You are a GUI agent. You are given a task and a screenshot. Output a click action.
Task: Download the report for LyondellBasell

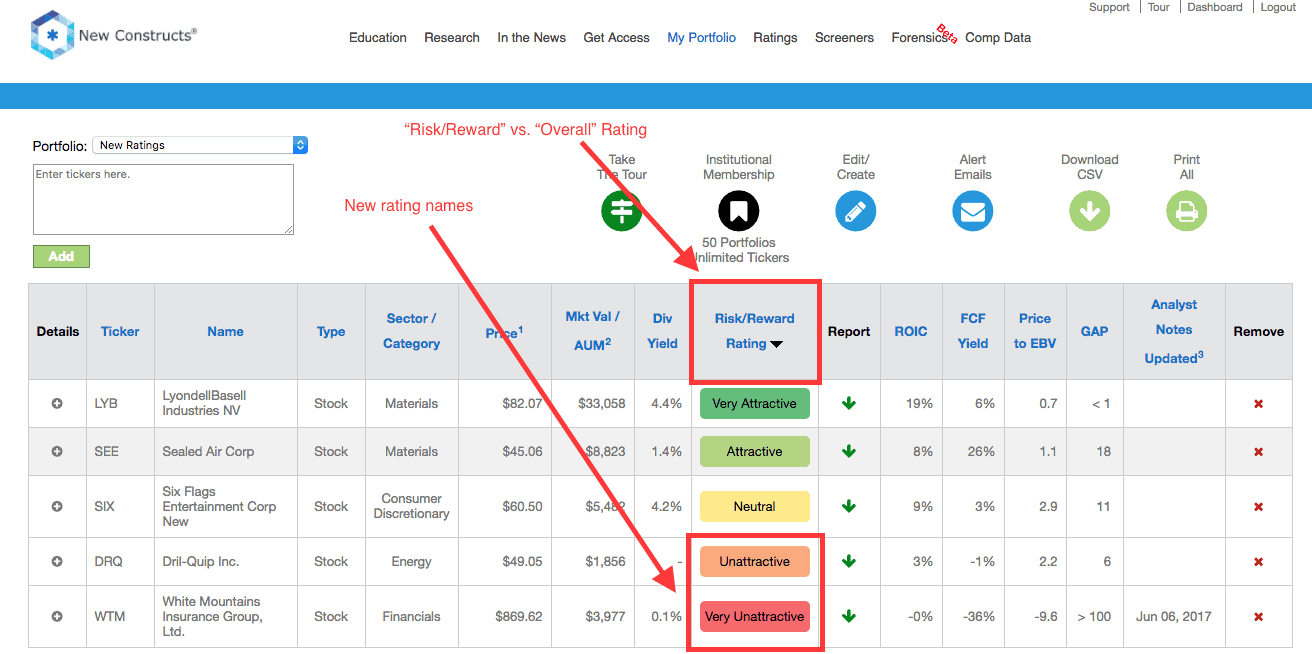pos(849,403)
